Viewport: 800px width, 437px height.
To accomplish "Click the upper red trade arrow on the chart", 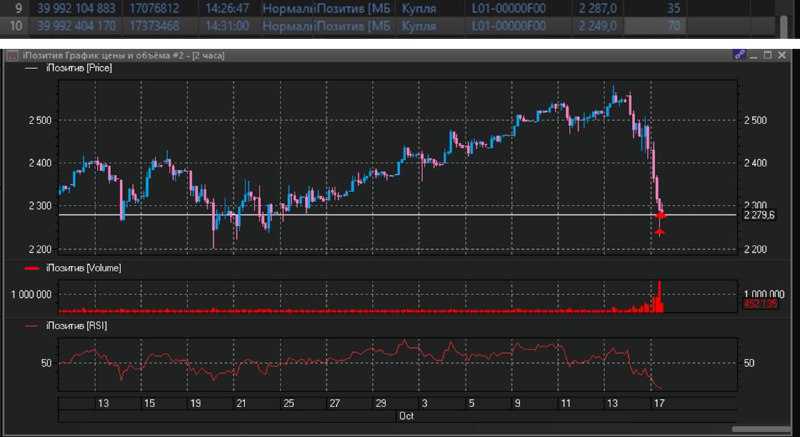I will click(x=660, y=215).
